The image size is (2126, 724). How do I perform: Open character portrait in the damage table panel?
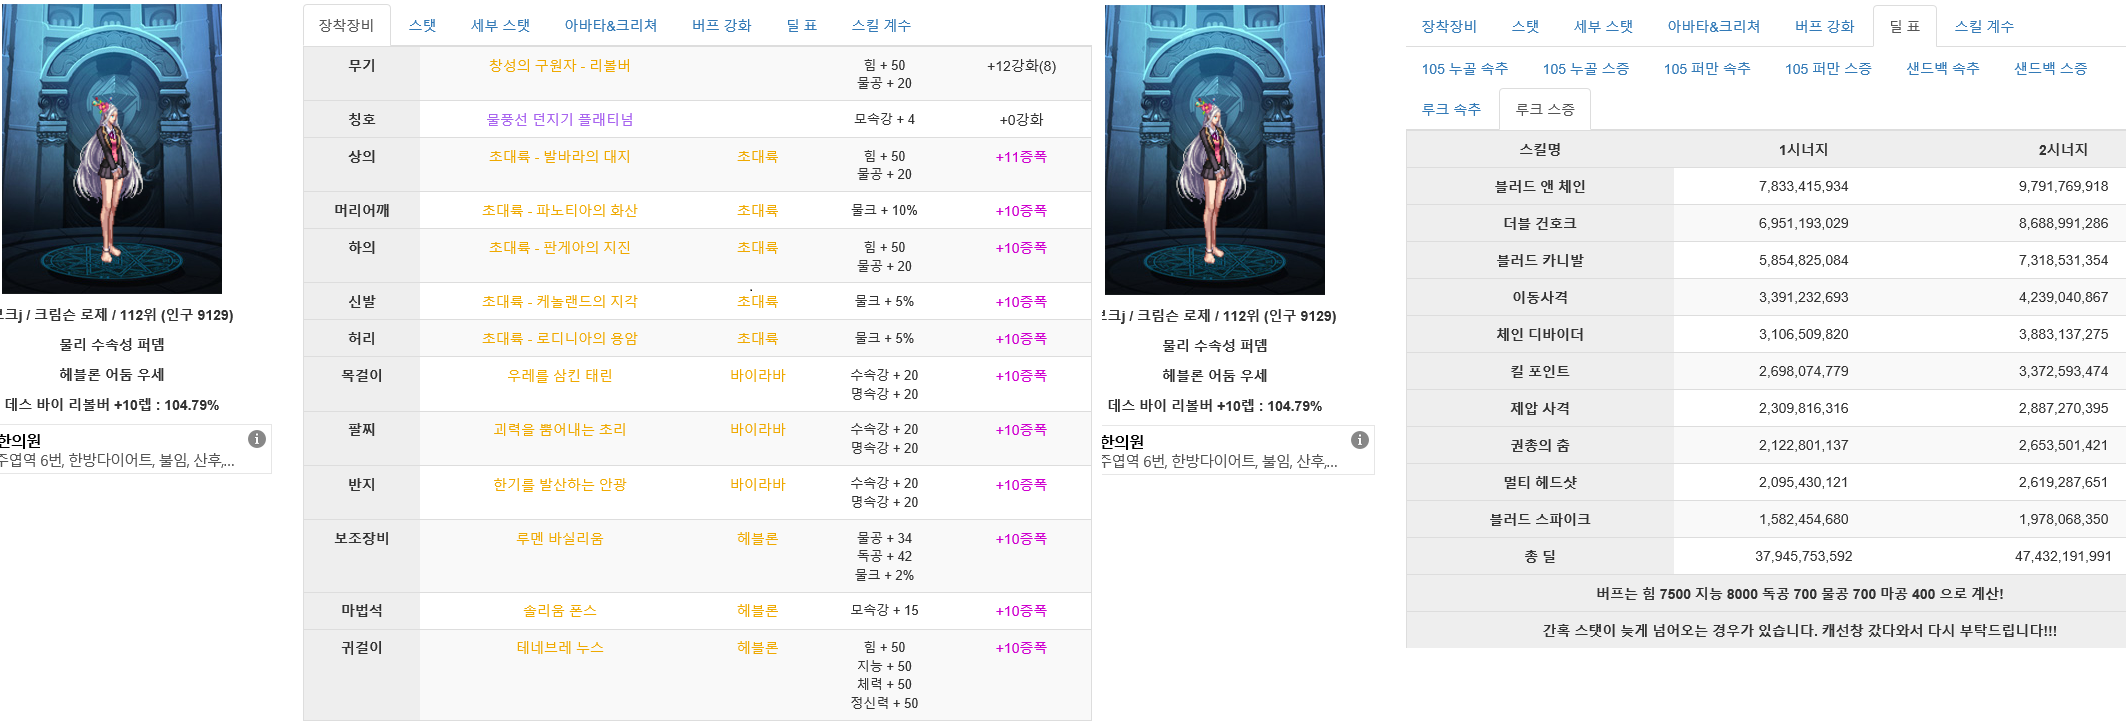click(1215, 150)
